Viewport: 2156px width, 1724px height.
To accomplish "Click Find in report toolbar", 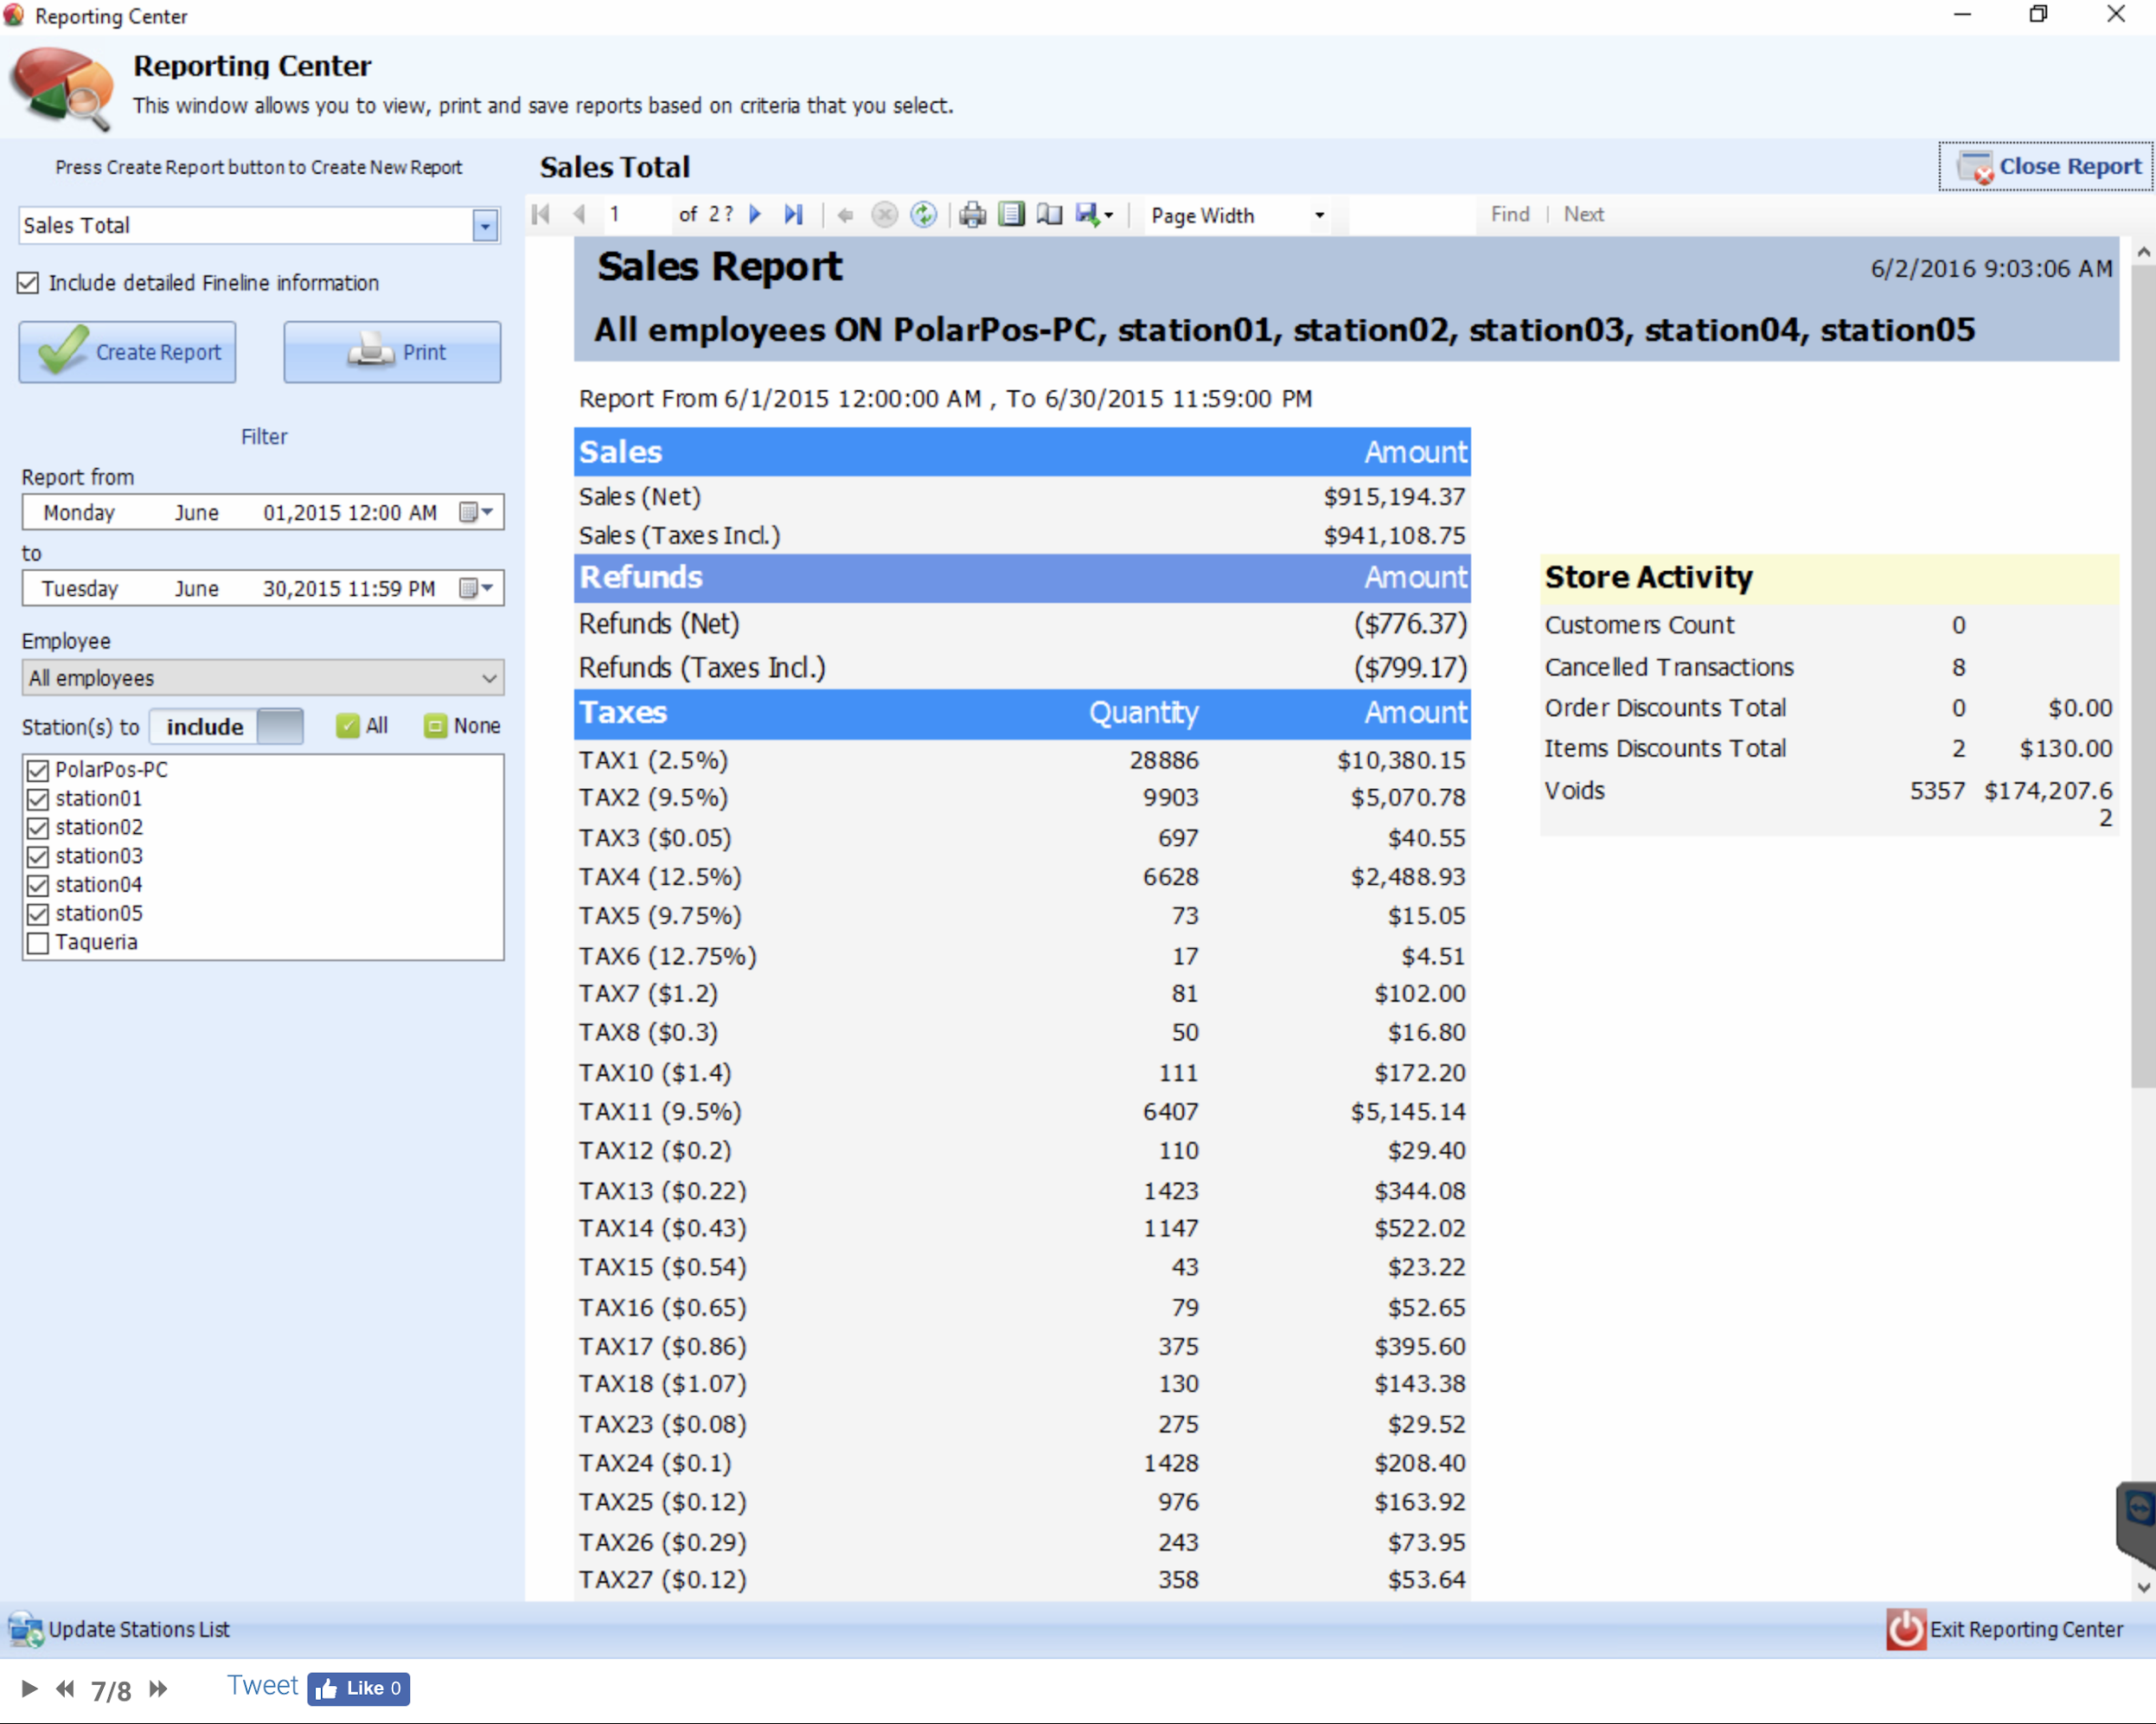I will click(x=1510, y=214).
